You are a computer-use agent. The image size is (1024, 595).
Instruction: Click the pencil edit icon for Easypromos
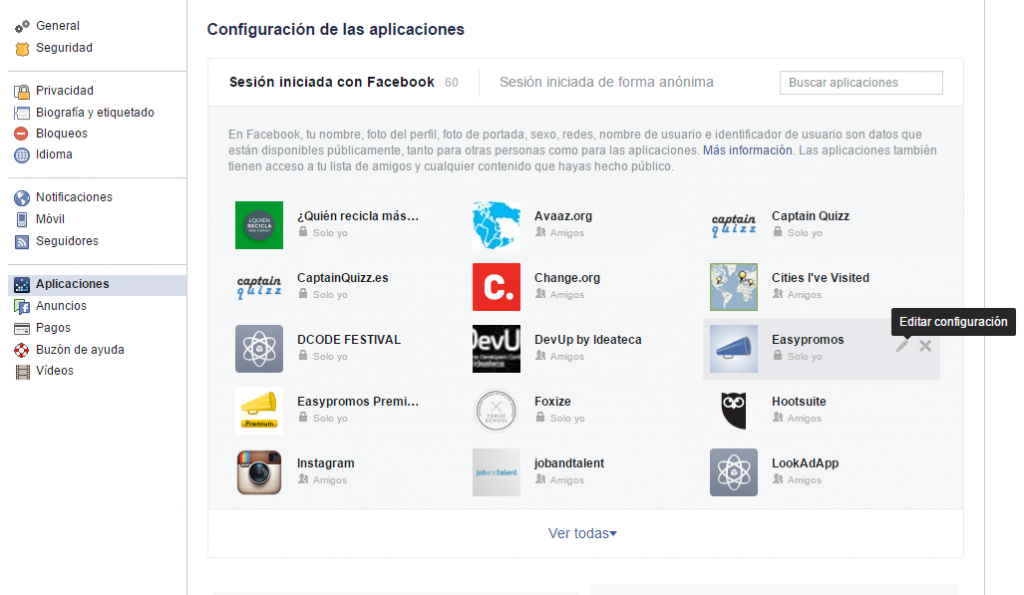(x=902, y=346)
